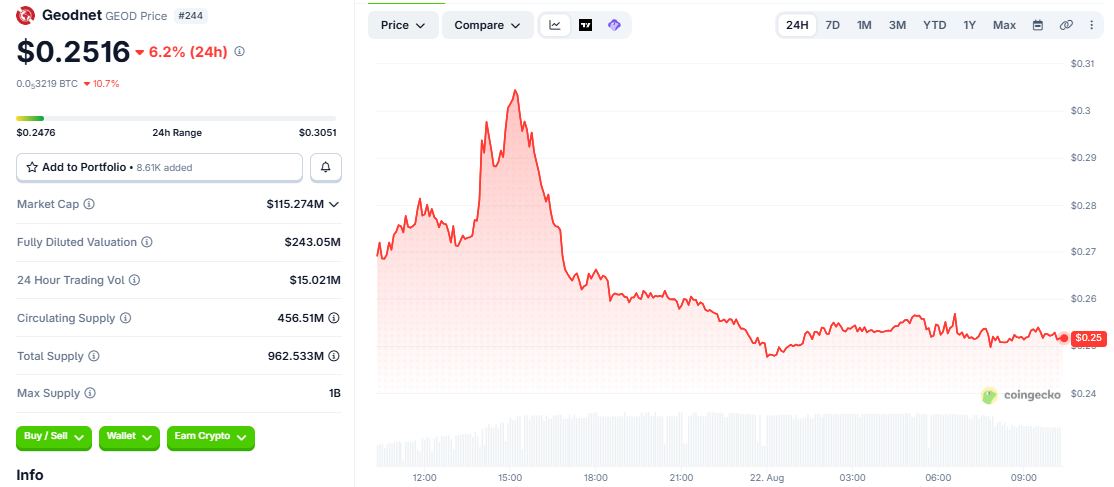The image size is (1114, 487).
Task: Show Market Cap info tooltip icon
Action: click(89, 204)
